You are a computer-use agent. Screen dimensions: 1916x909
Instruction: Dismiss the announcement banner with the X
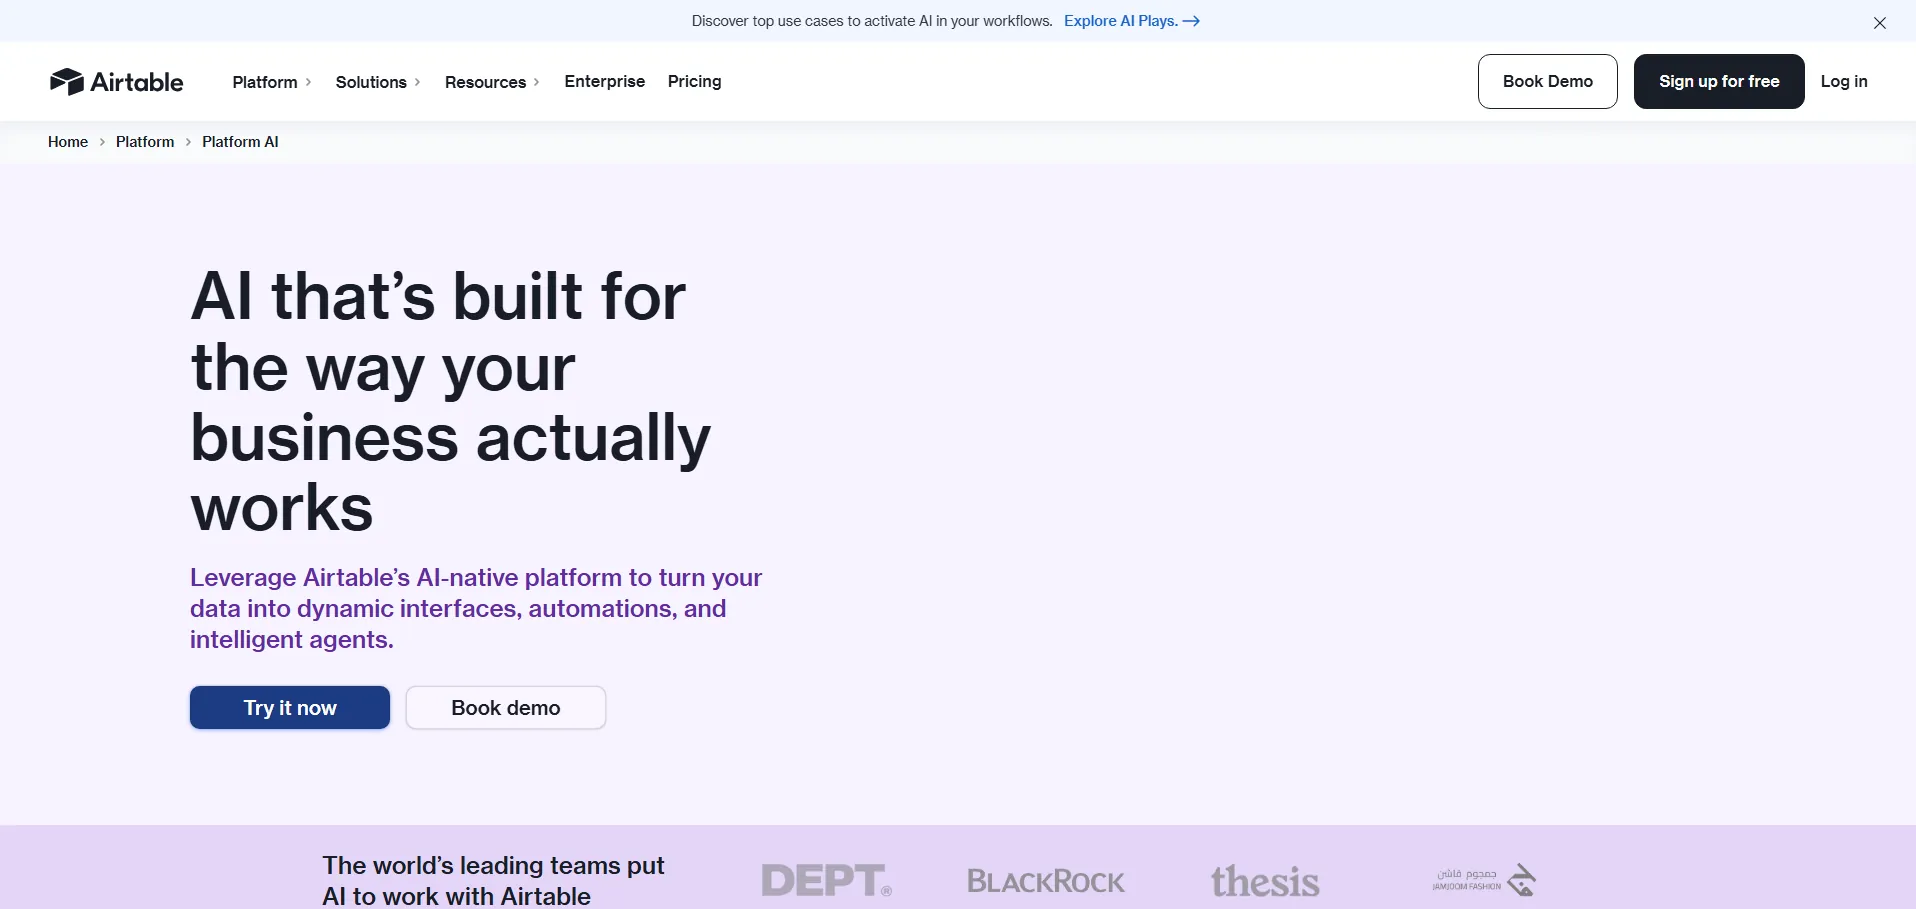pos(1879,23)
